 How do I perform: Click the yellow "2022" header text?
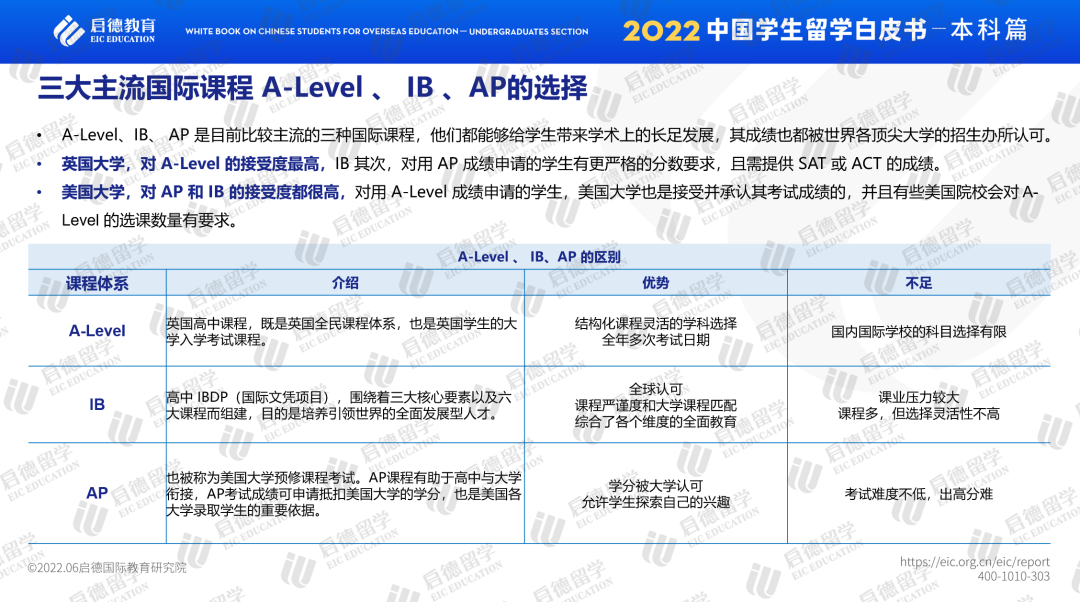661,31
